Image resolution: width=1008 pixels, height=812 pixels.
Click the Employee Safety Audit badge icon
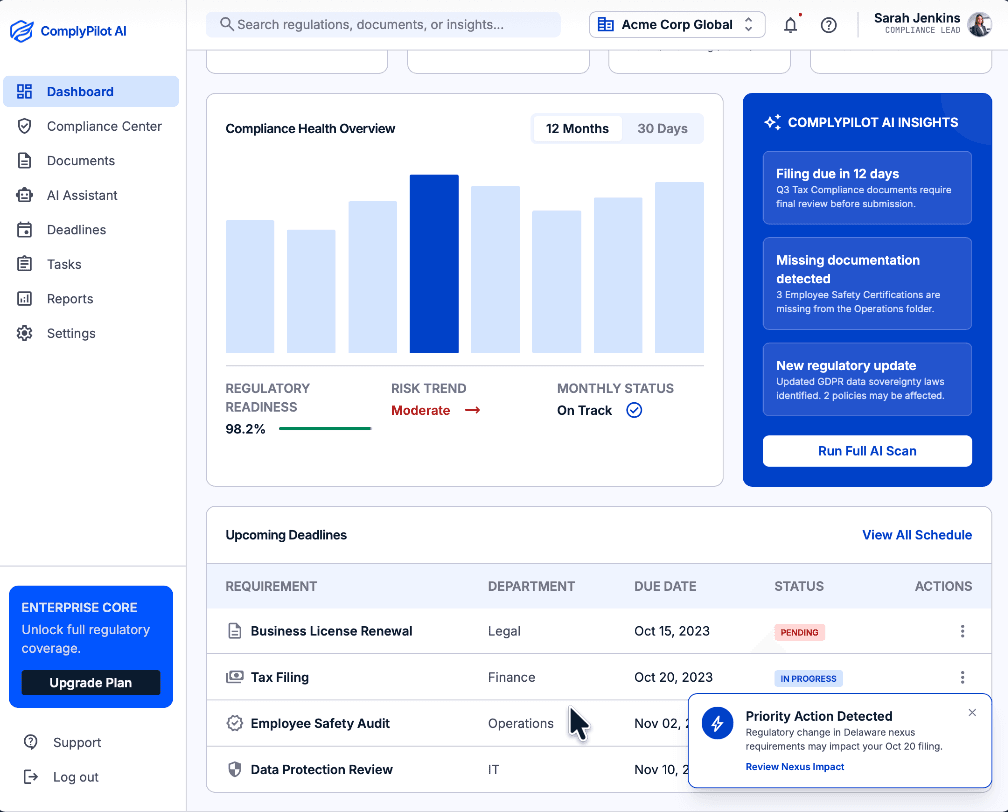click(x=235, y=723)
